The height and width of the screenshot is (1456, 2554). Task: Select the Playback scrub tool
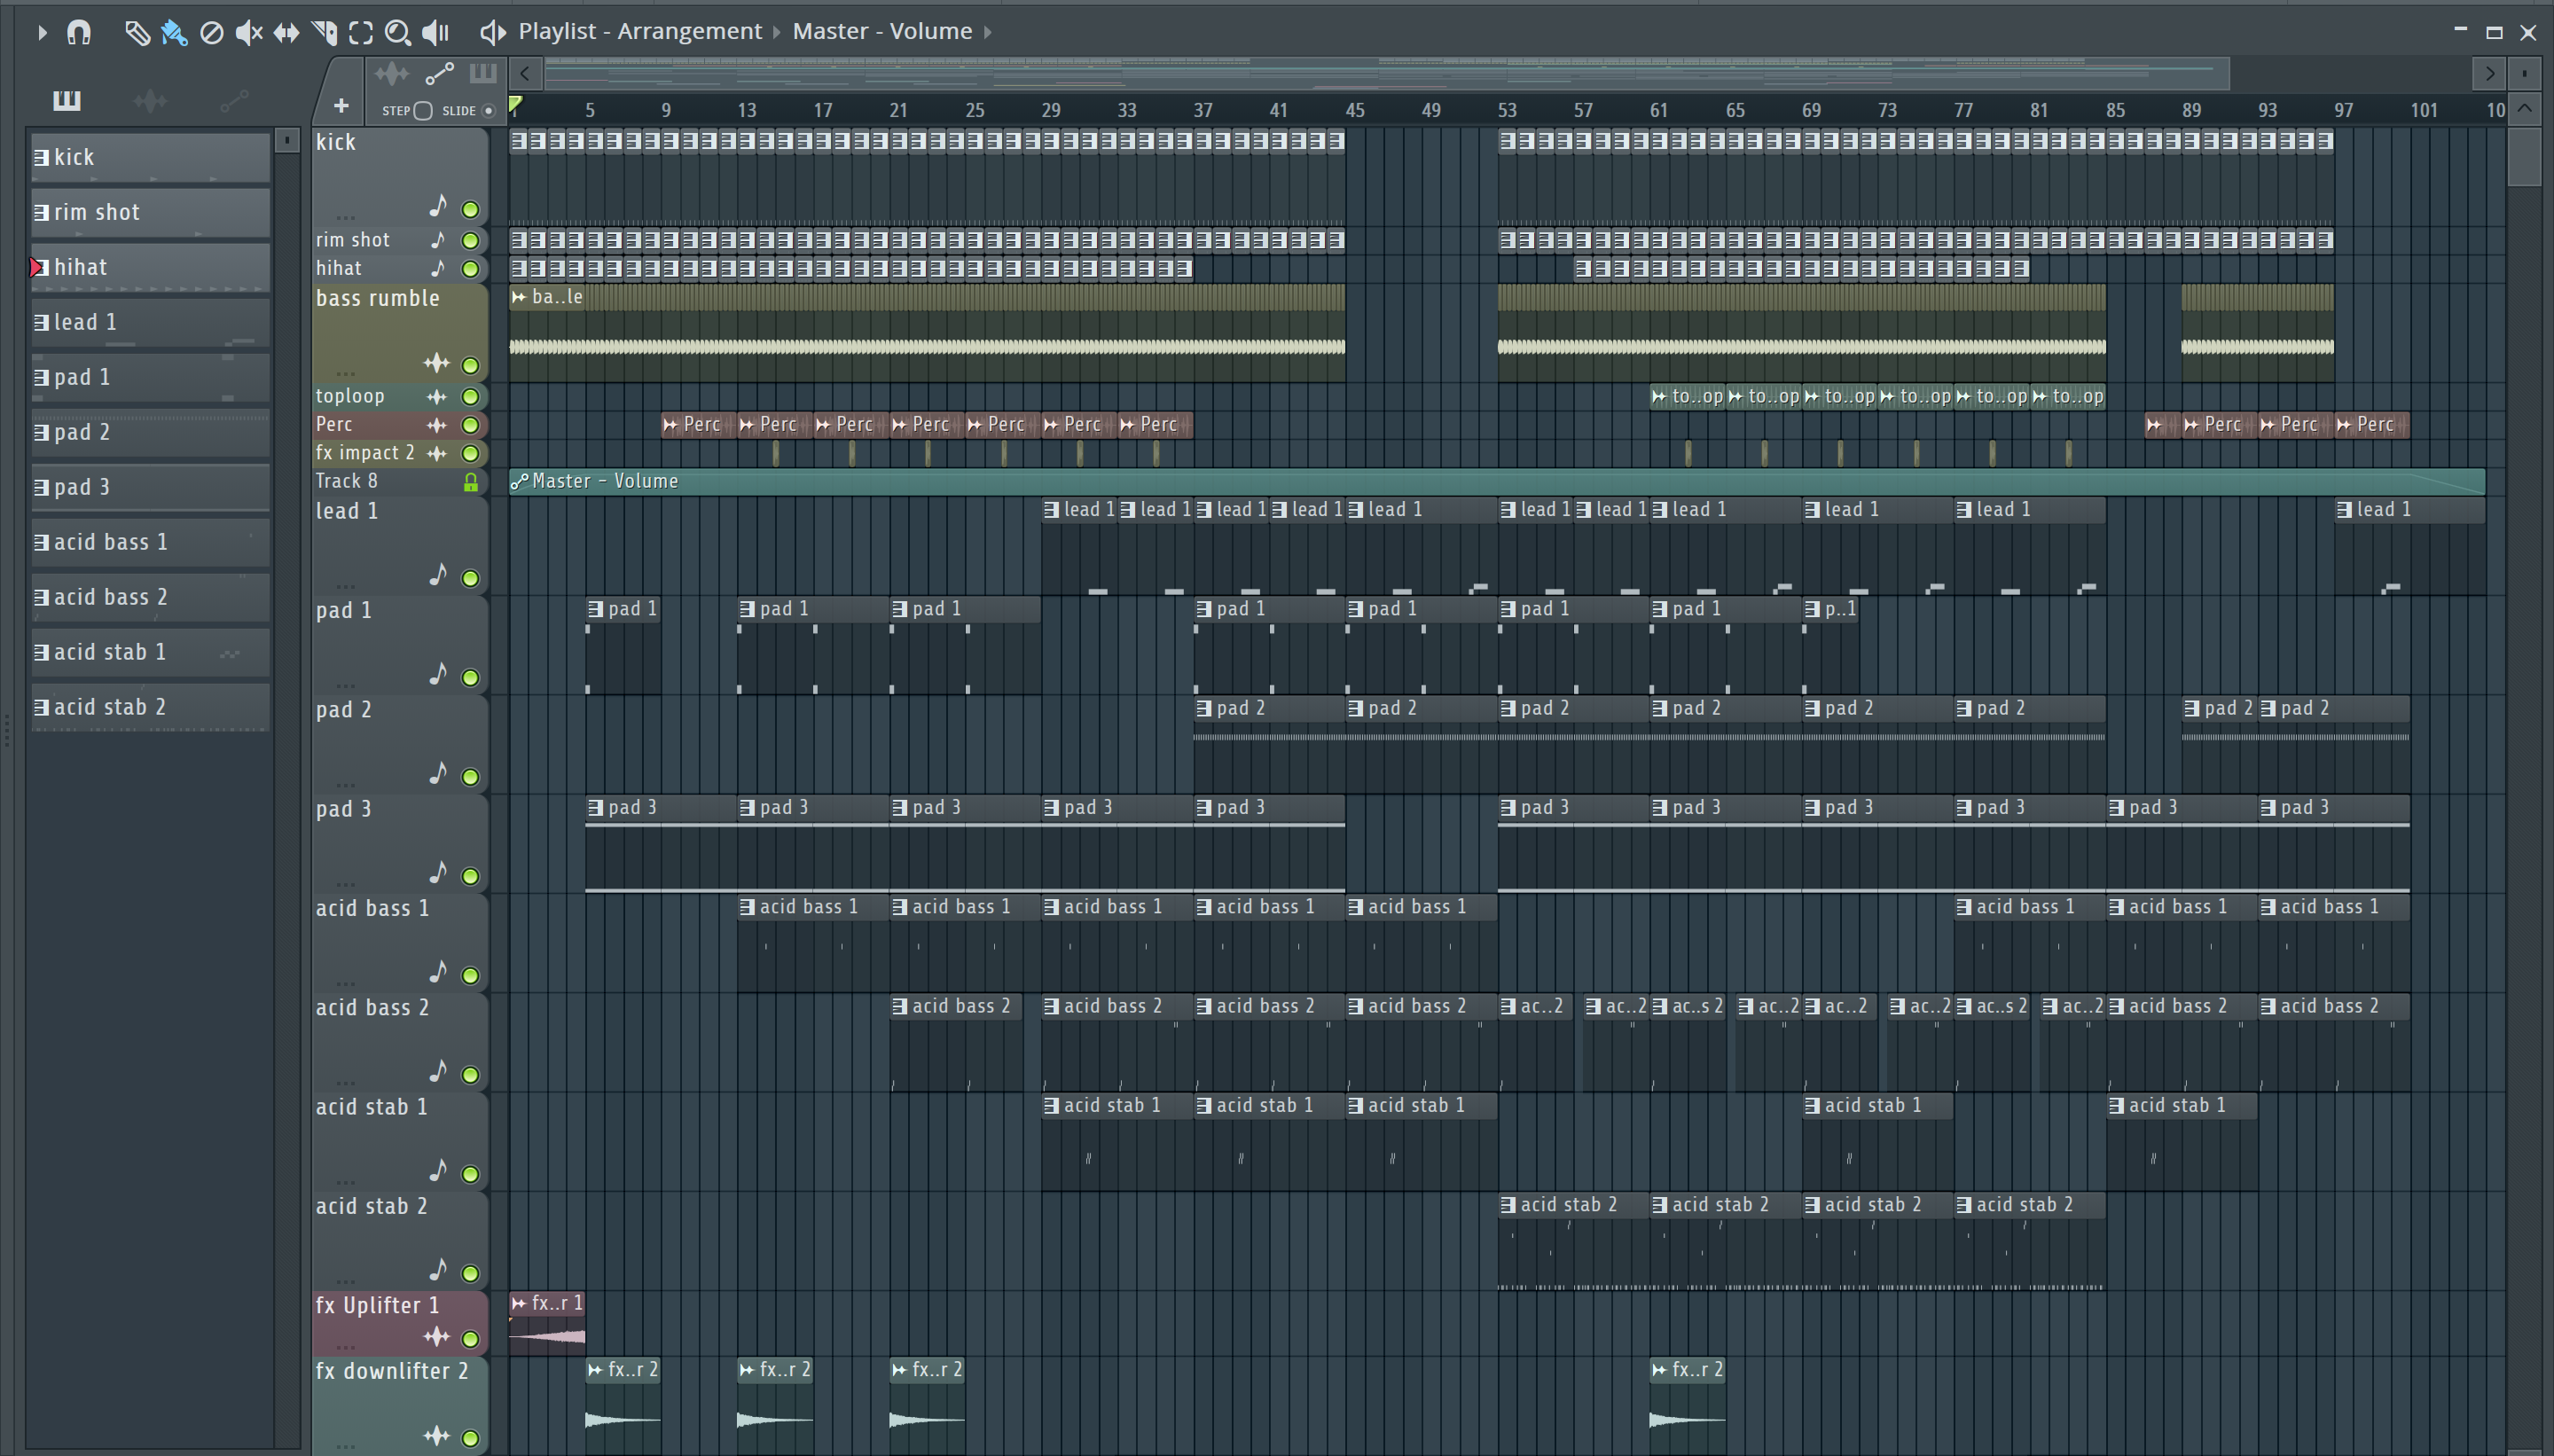(435, 33)
